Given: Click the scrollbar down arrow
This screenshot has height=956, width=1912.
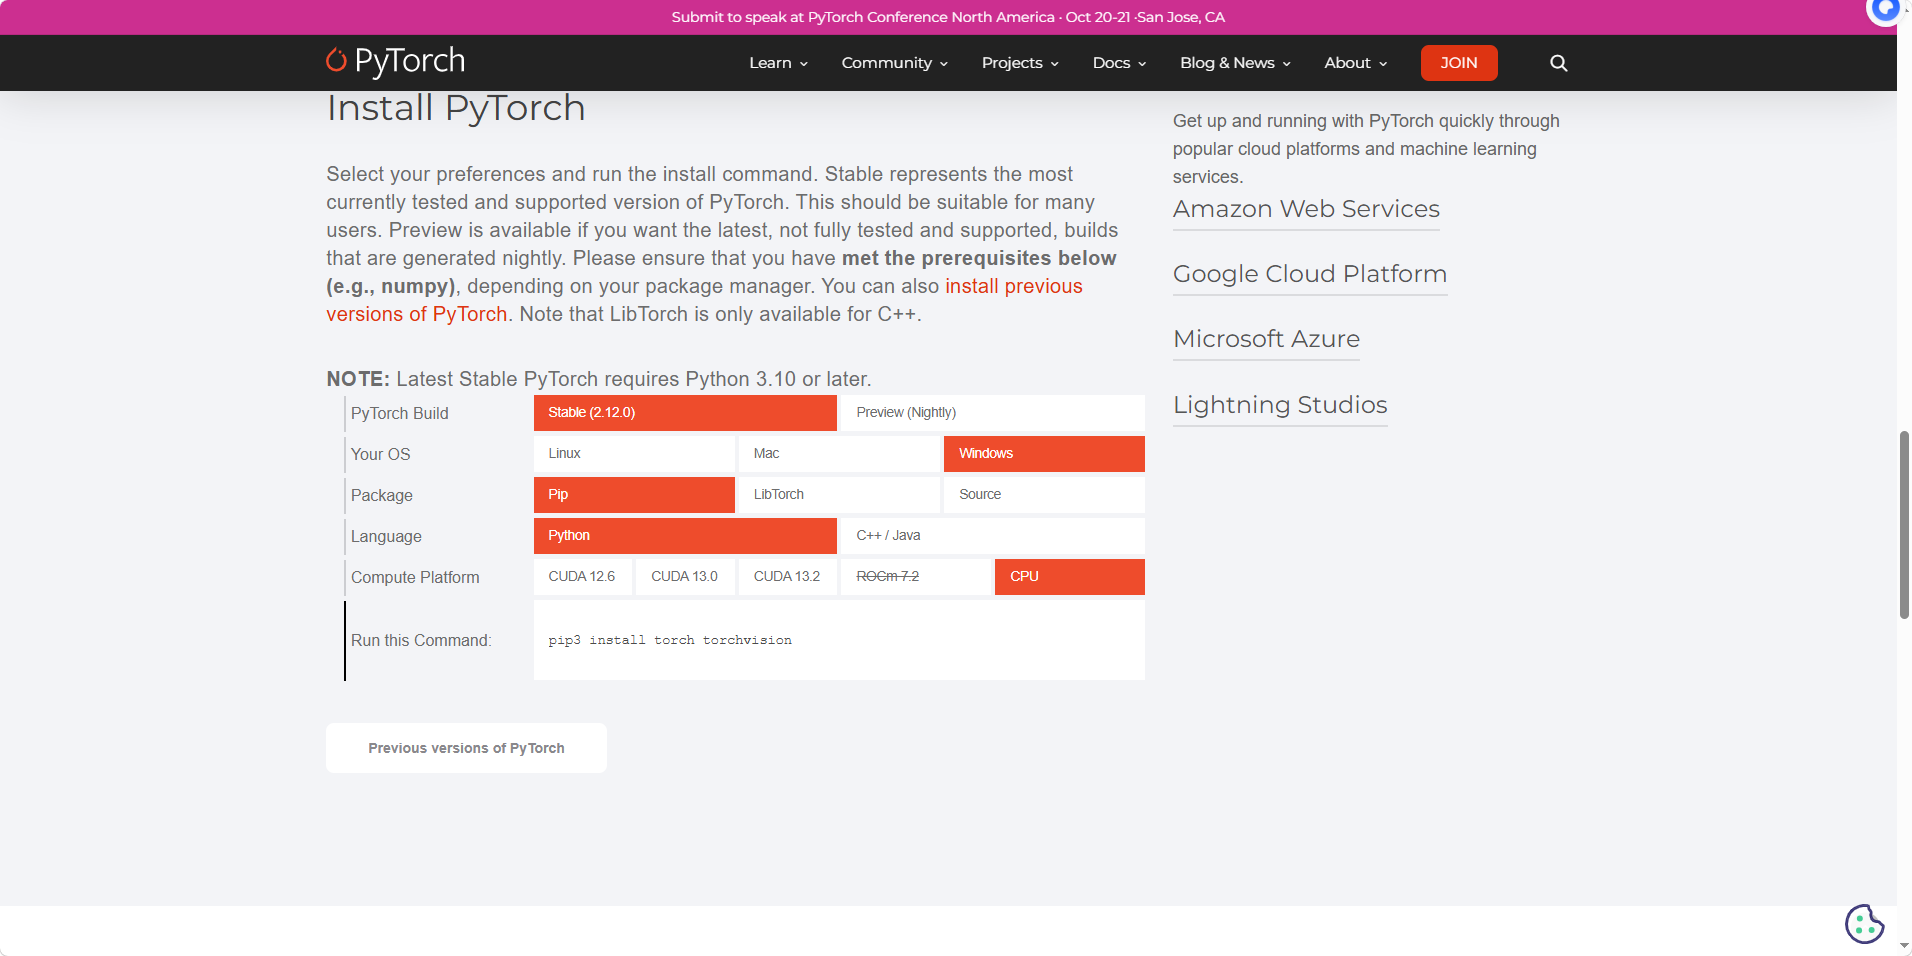Looking at the screenshot, I should pos(1904,946).
